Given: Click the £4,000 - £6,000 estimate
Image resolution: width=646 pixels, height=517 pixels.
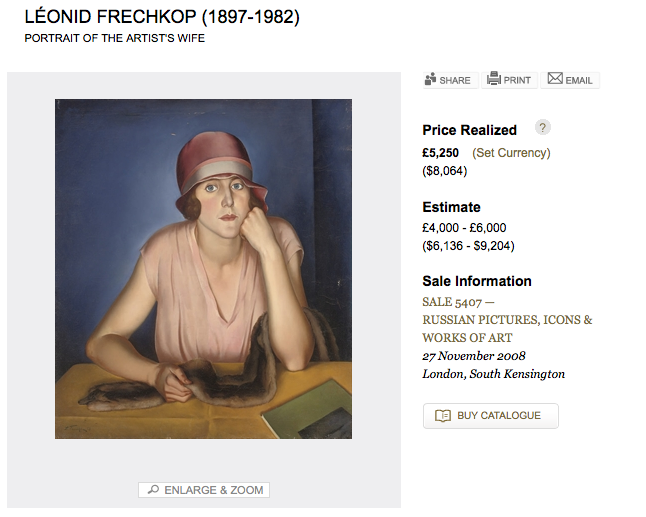Looking at the screenshot, I should pos(464,227).
